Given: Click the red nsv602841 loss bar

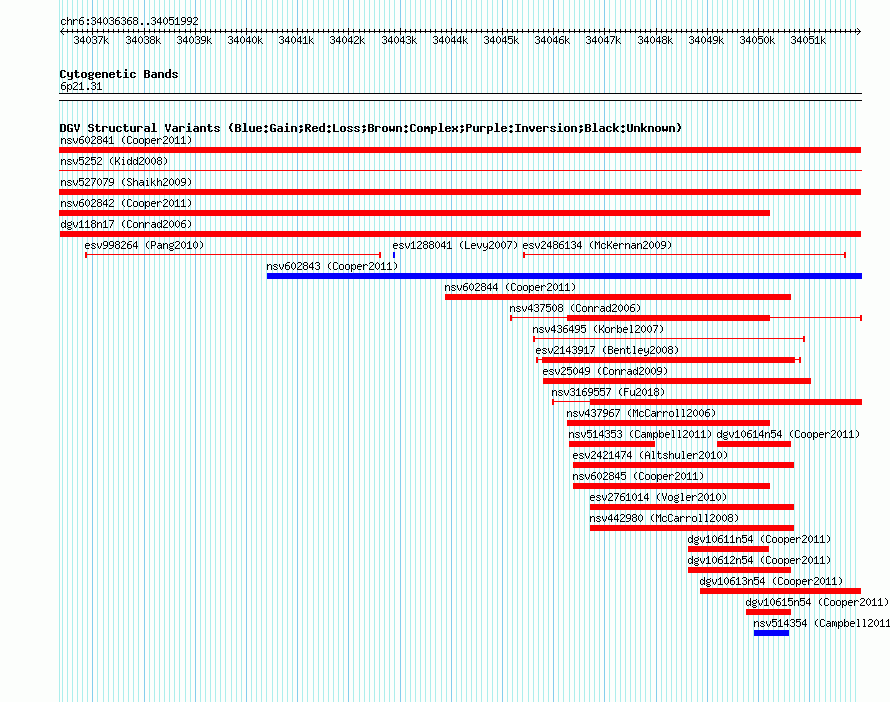Looking at the screenshot, I should [x=460, y=150].
